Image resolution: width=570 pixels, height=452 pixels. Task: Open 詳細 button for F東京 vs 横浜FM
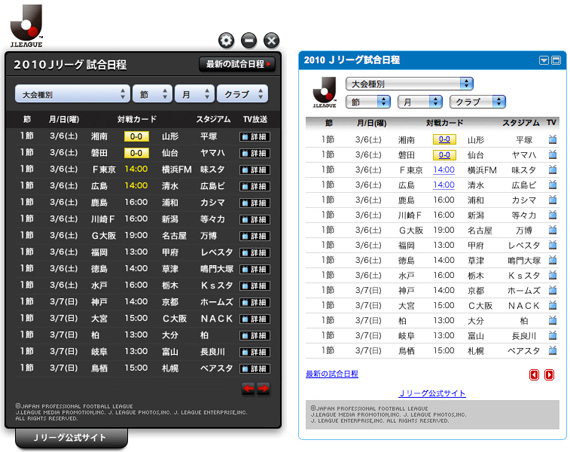click(254, 170)
